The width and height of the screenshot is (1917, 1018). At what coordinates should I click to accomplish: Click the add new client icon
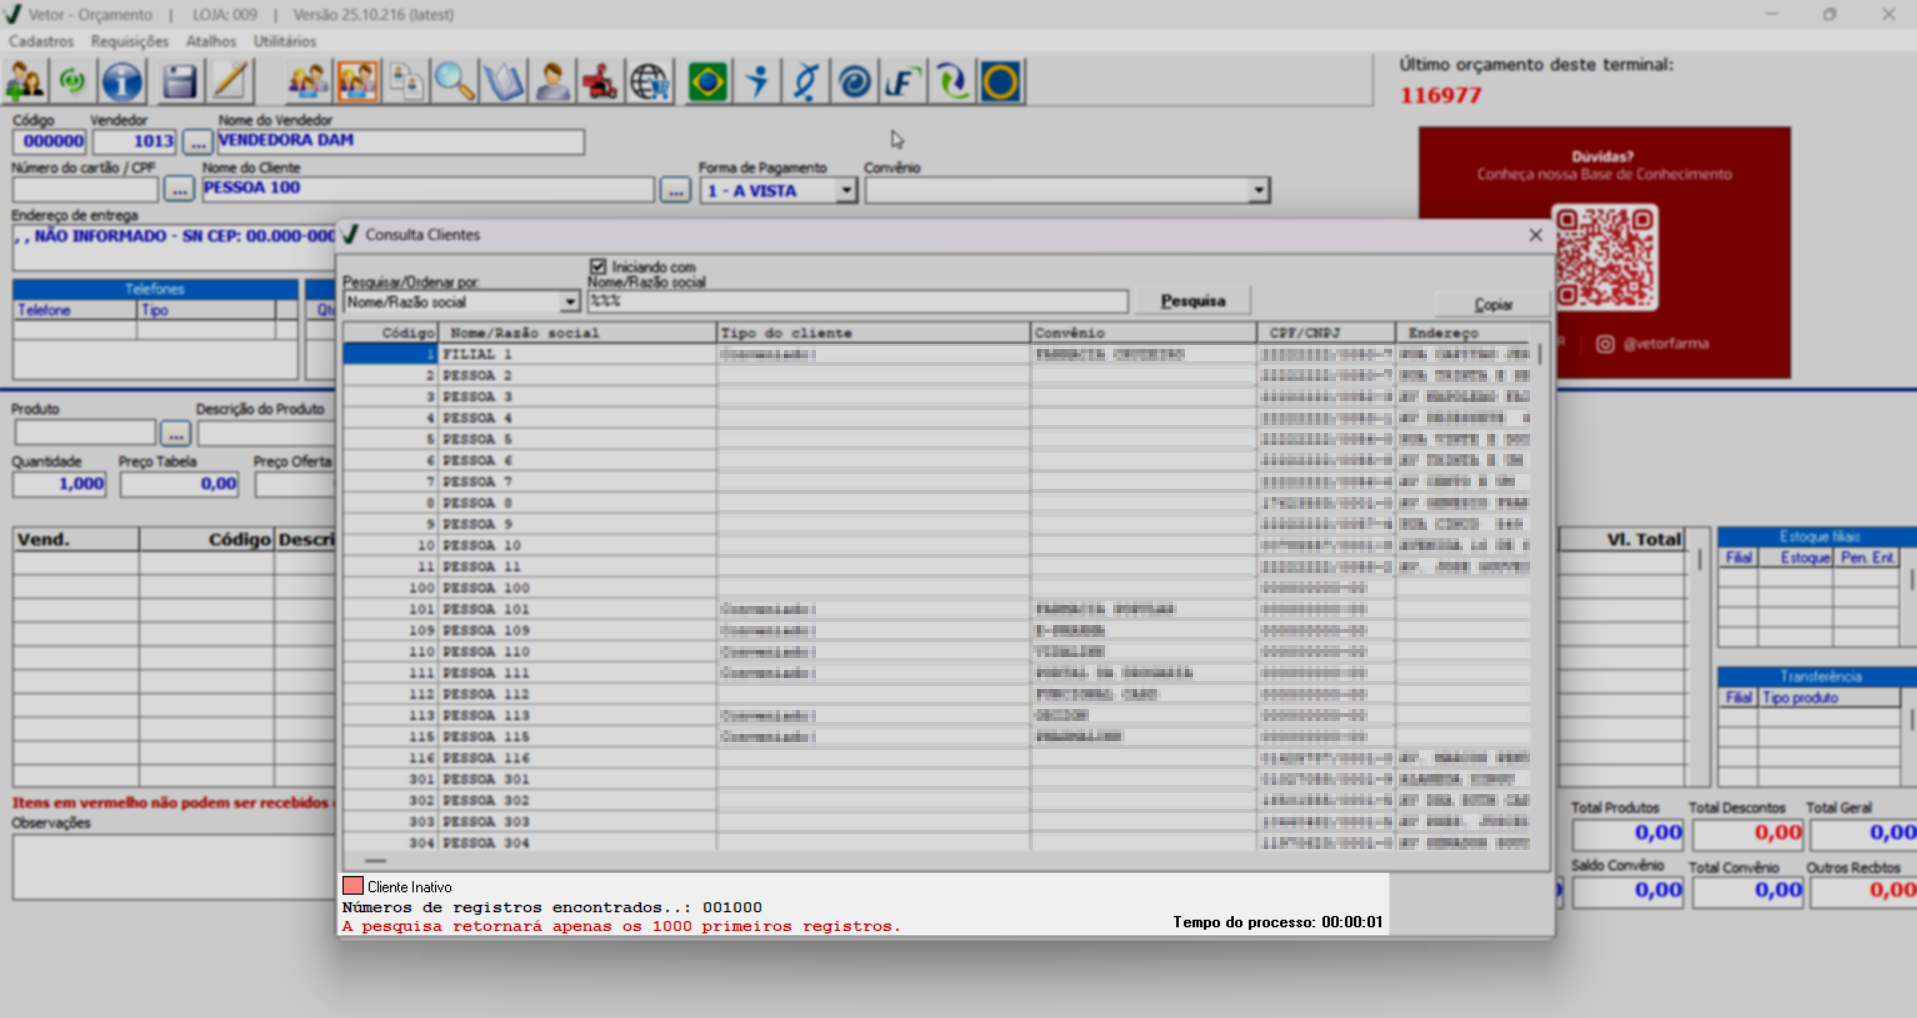pos(25,82)
